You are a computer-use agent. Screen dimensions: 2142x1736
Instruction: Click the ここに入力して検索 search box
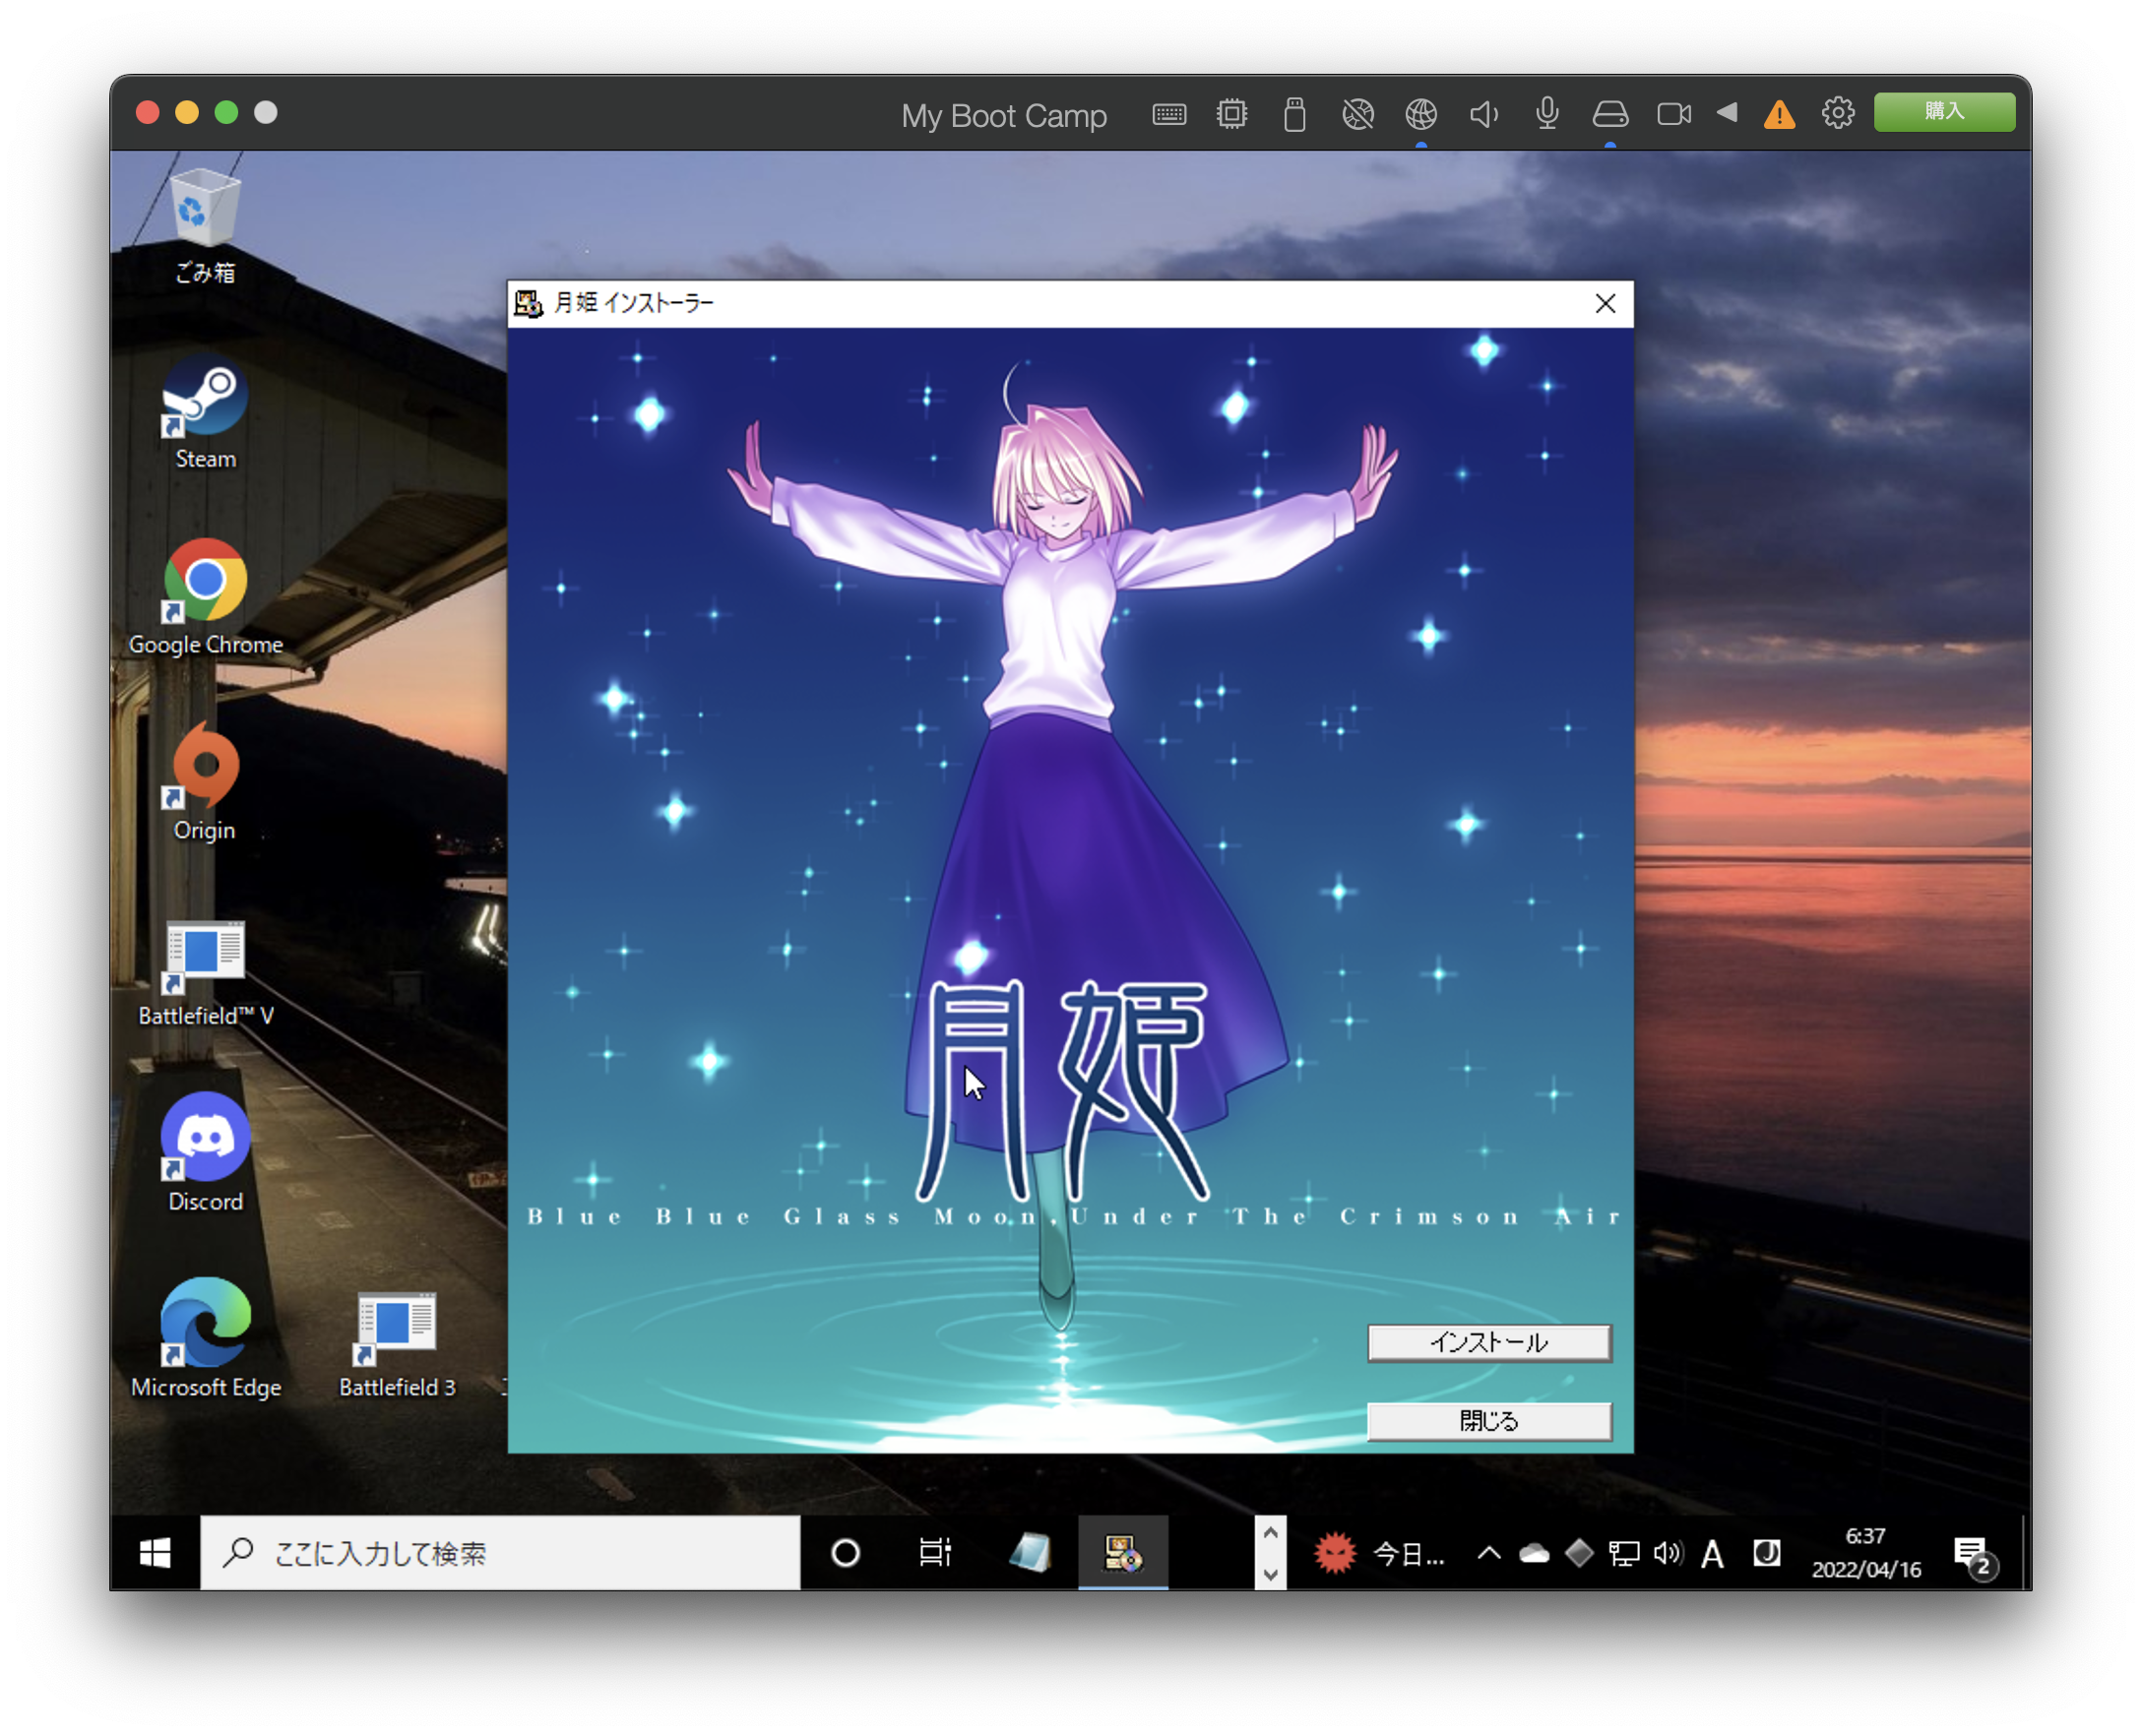click(x=499, y=1552)
